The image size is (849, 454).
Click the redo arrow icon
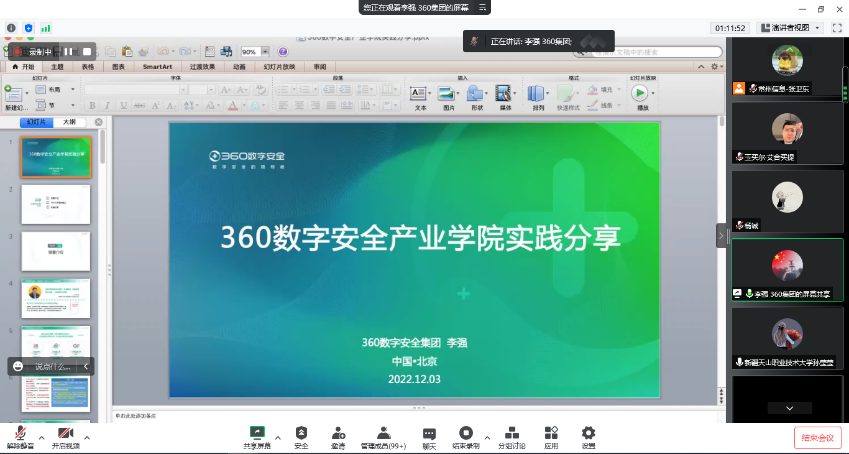[x=185, y=51]
